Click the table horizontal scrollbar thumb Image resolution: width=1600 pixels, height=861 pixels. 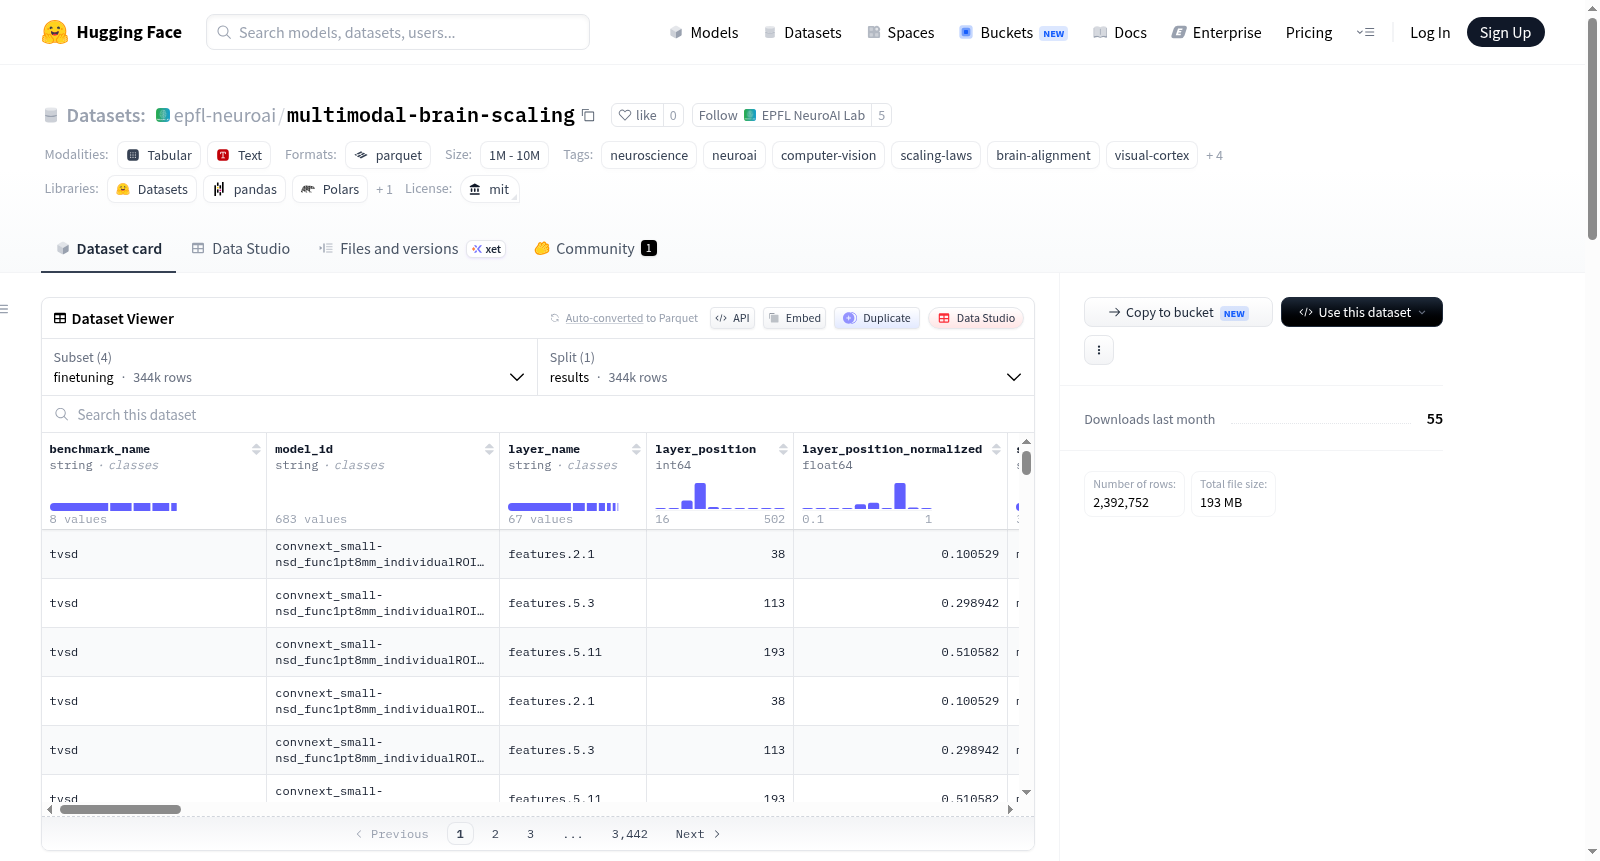[120, 809]
